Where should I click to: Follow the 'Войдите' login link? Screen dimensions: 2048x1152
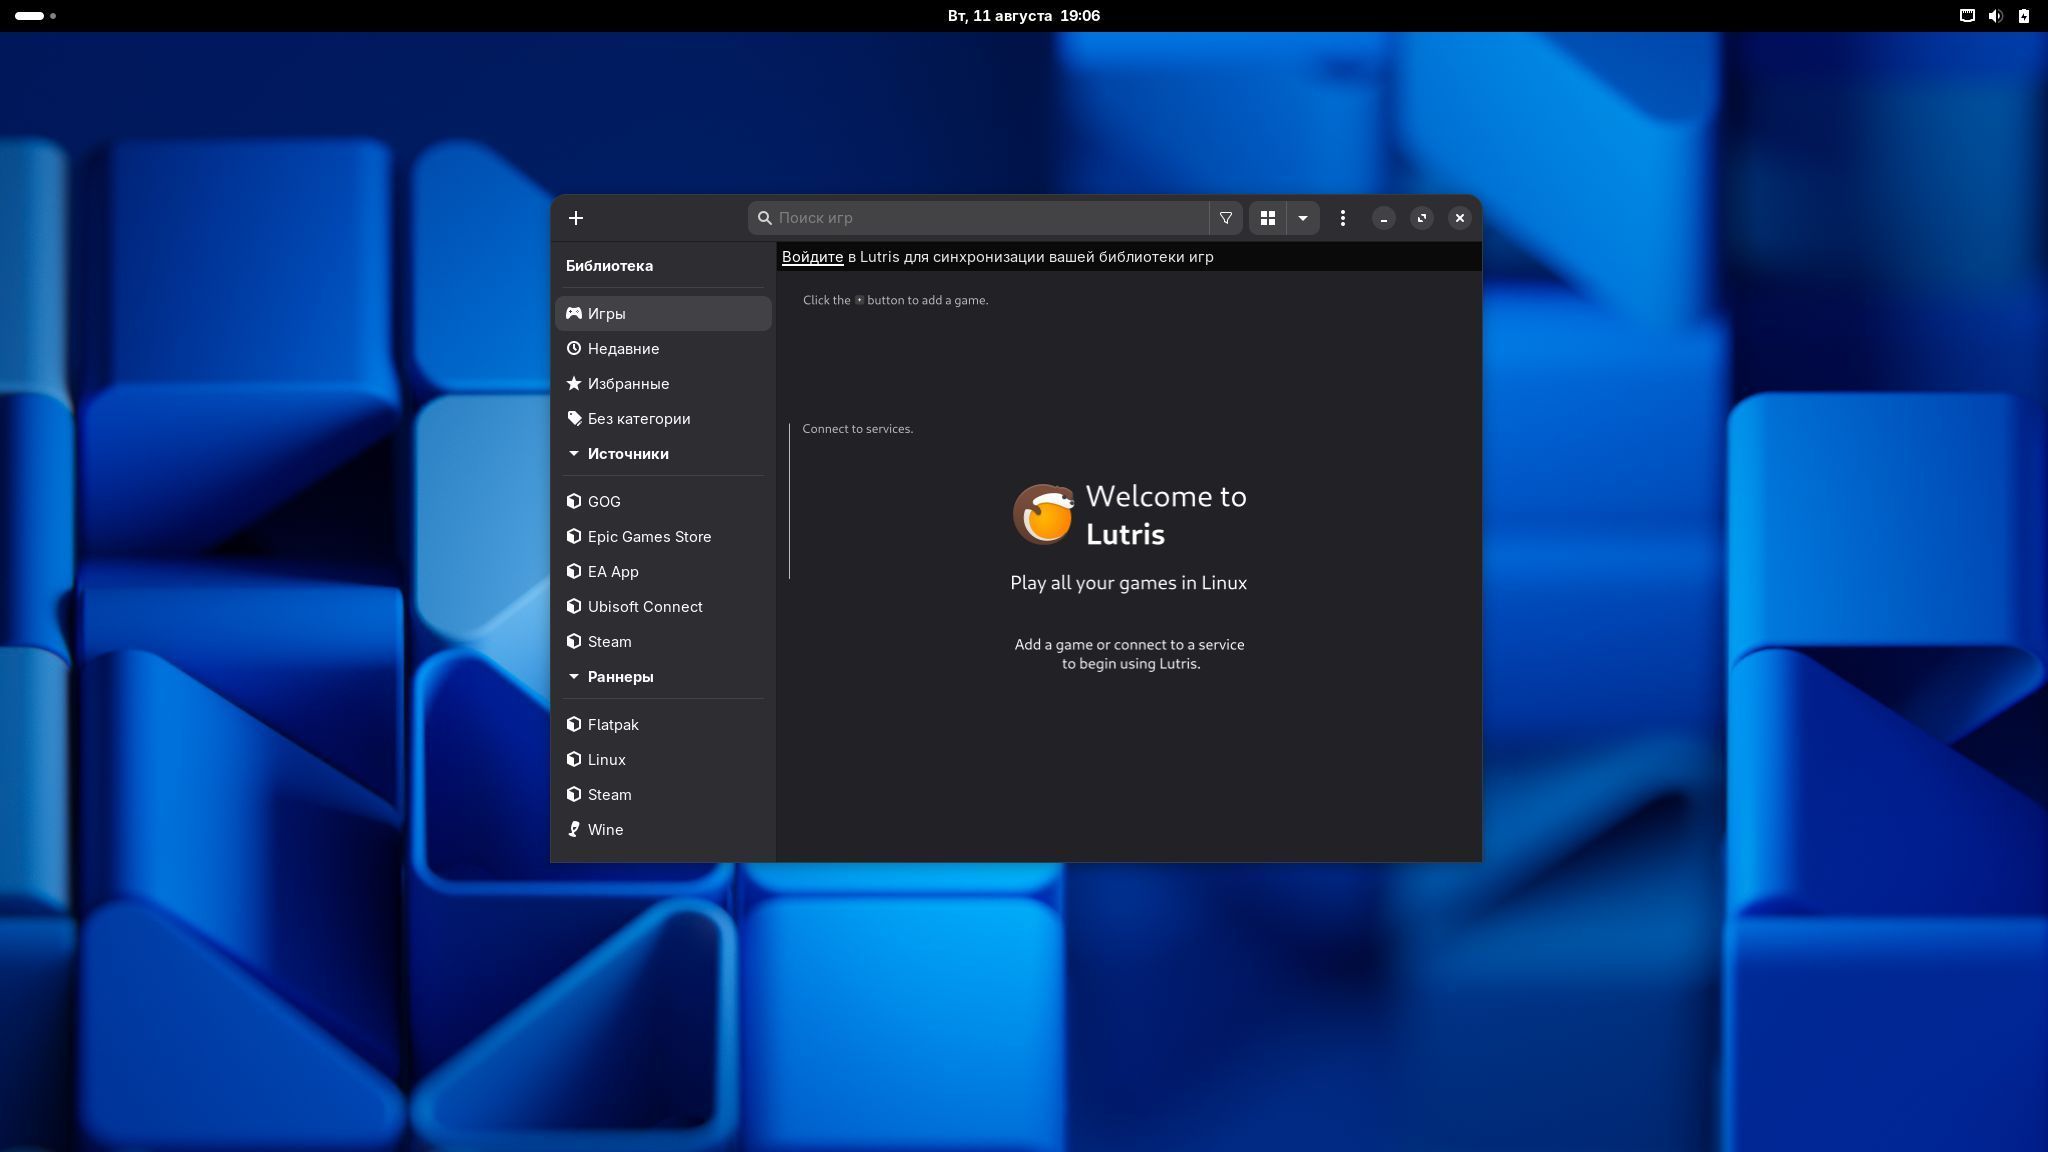pyautogui.click(x=812, y=257)
